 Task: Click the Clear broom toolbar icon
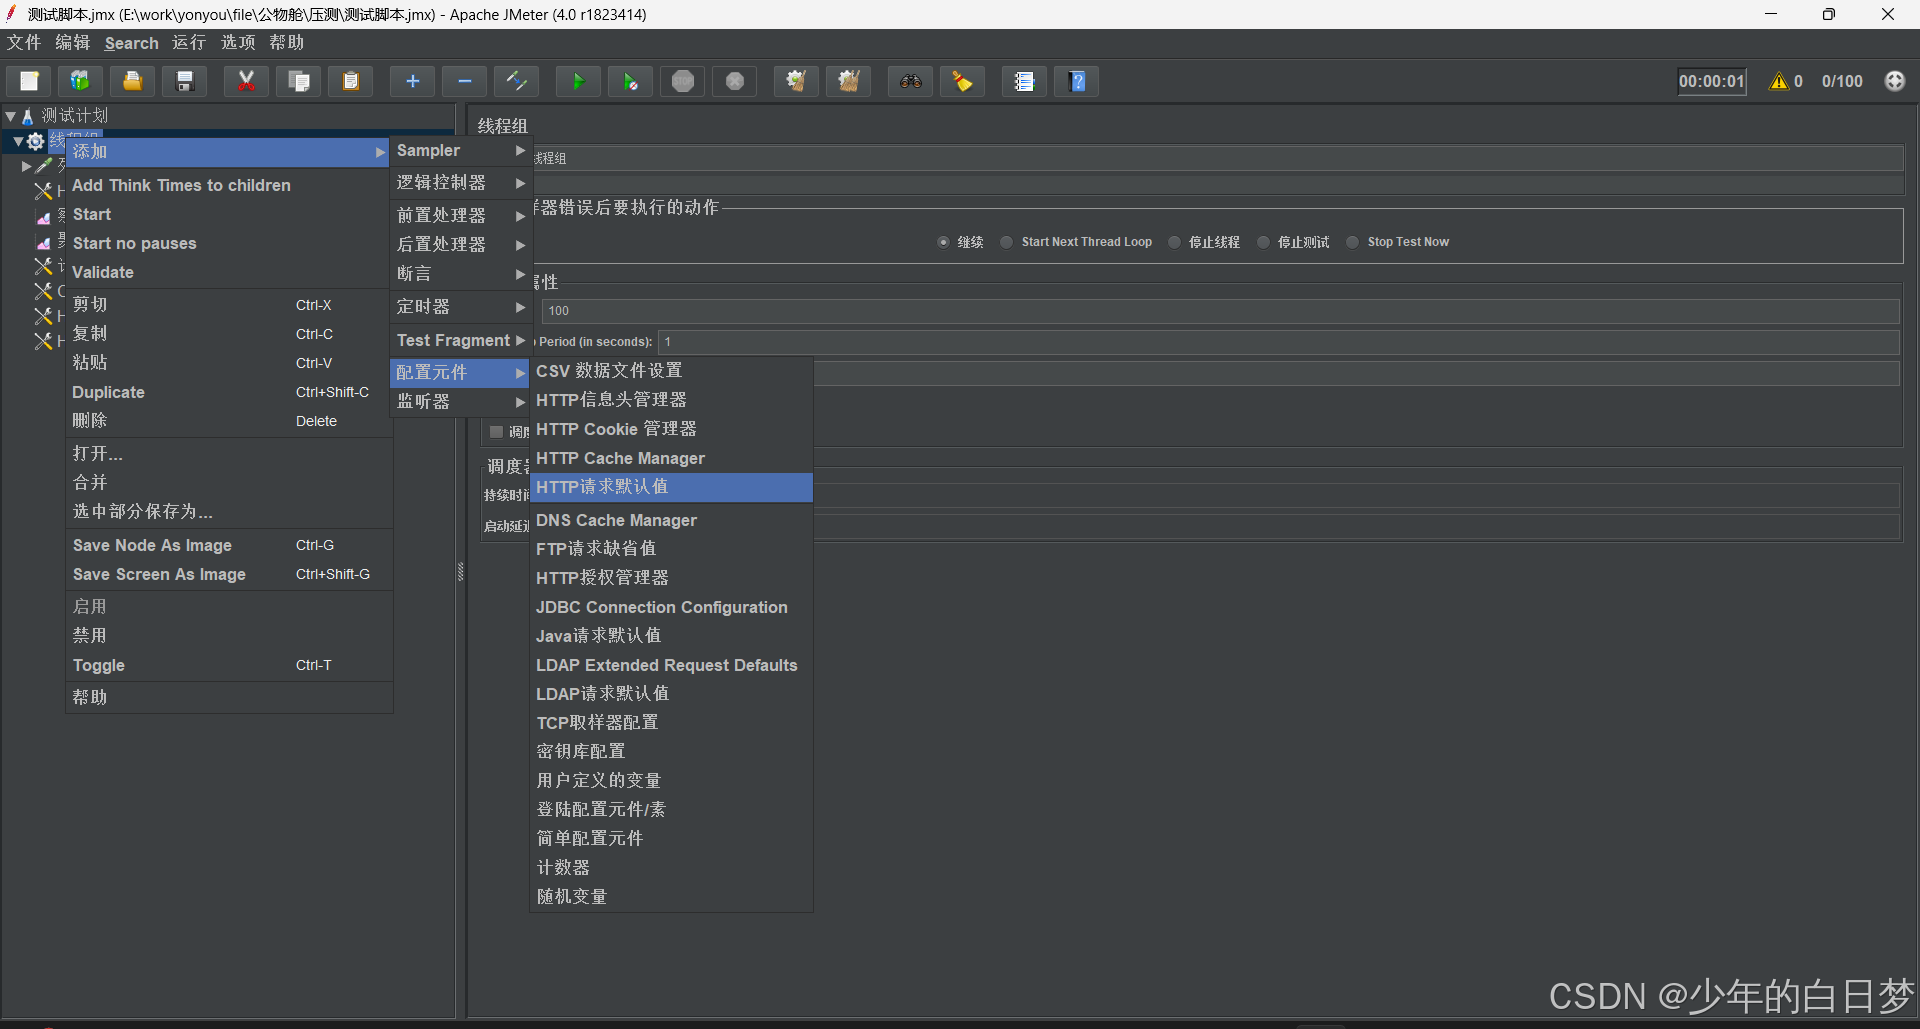pos(796,81)
